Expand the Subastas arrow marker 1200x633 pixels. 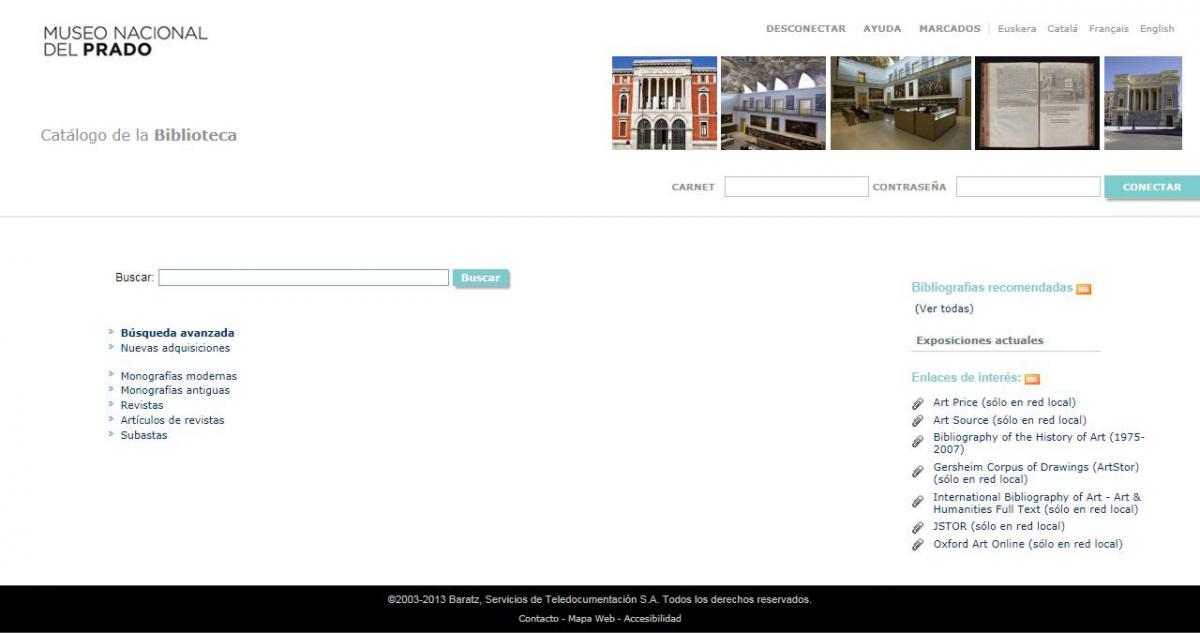tap(110, 435)
